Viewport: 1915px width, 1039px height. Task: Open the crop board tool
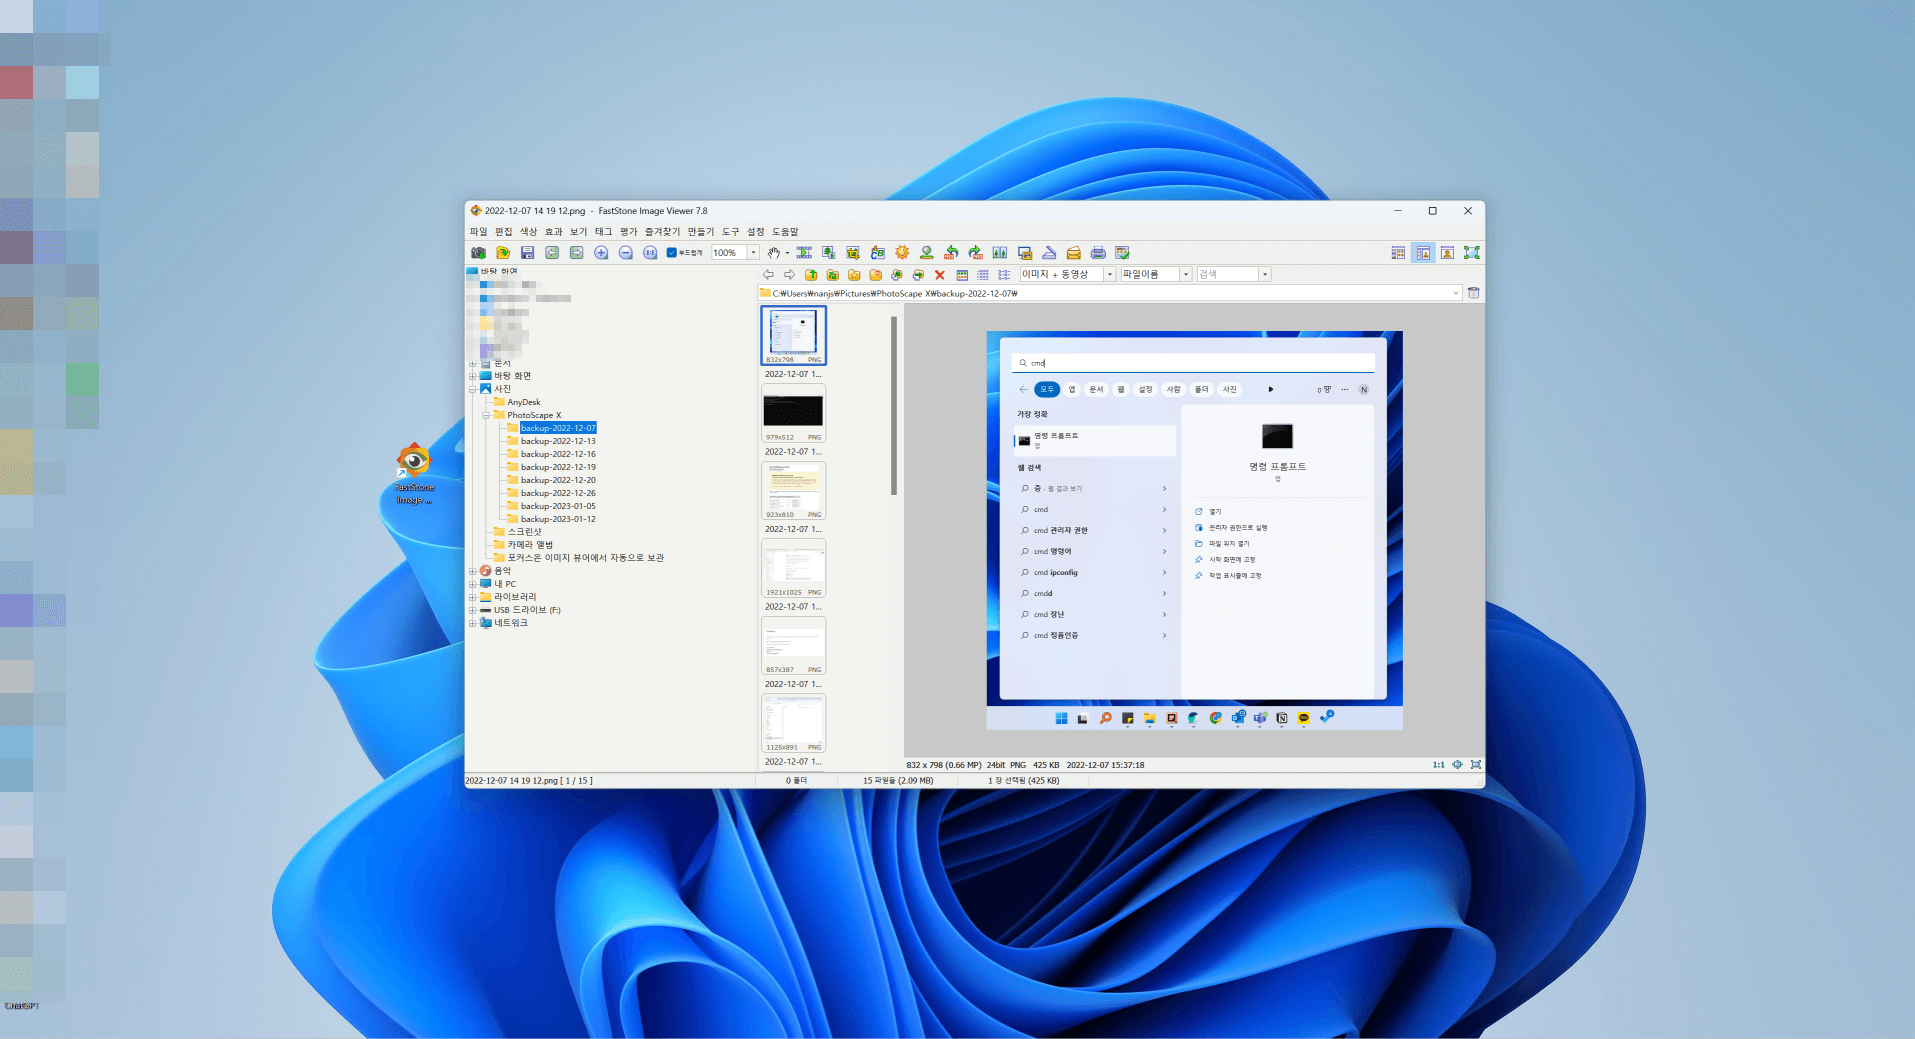tap(853, 253)
